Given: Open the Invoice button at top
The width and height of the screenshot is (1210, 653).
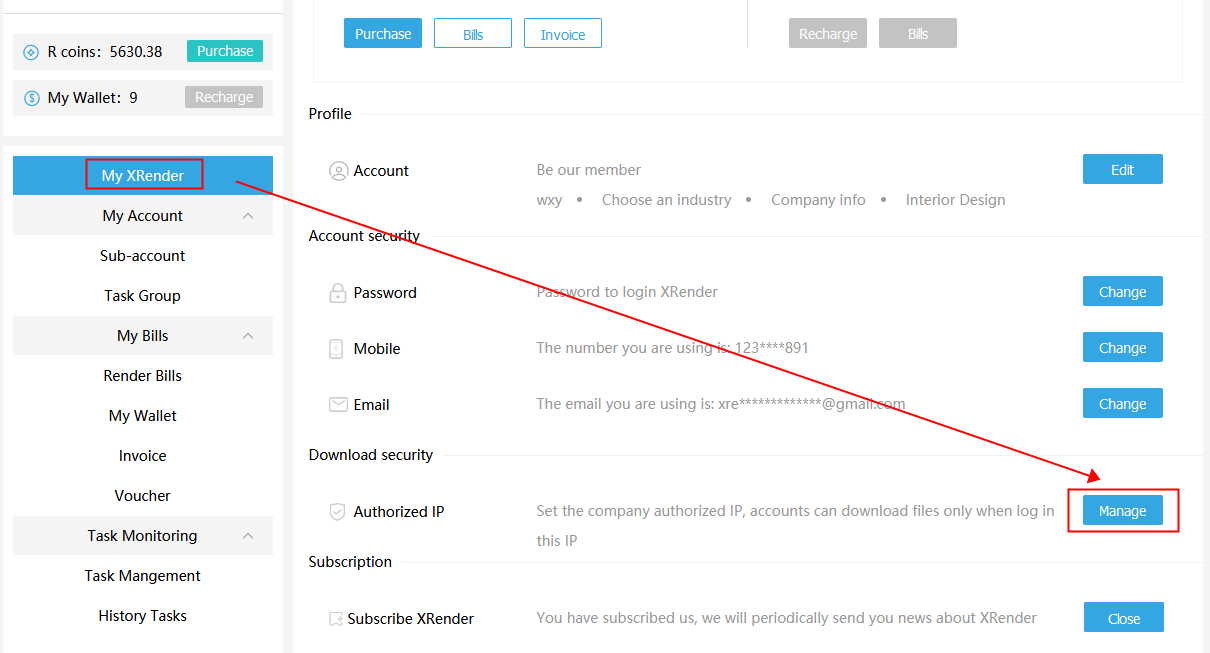Looking at the screenshot, I should [x=562, y=34].
